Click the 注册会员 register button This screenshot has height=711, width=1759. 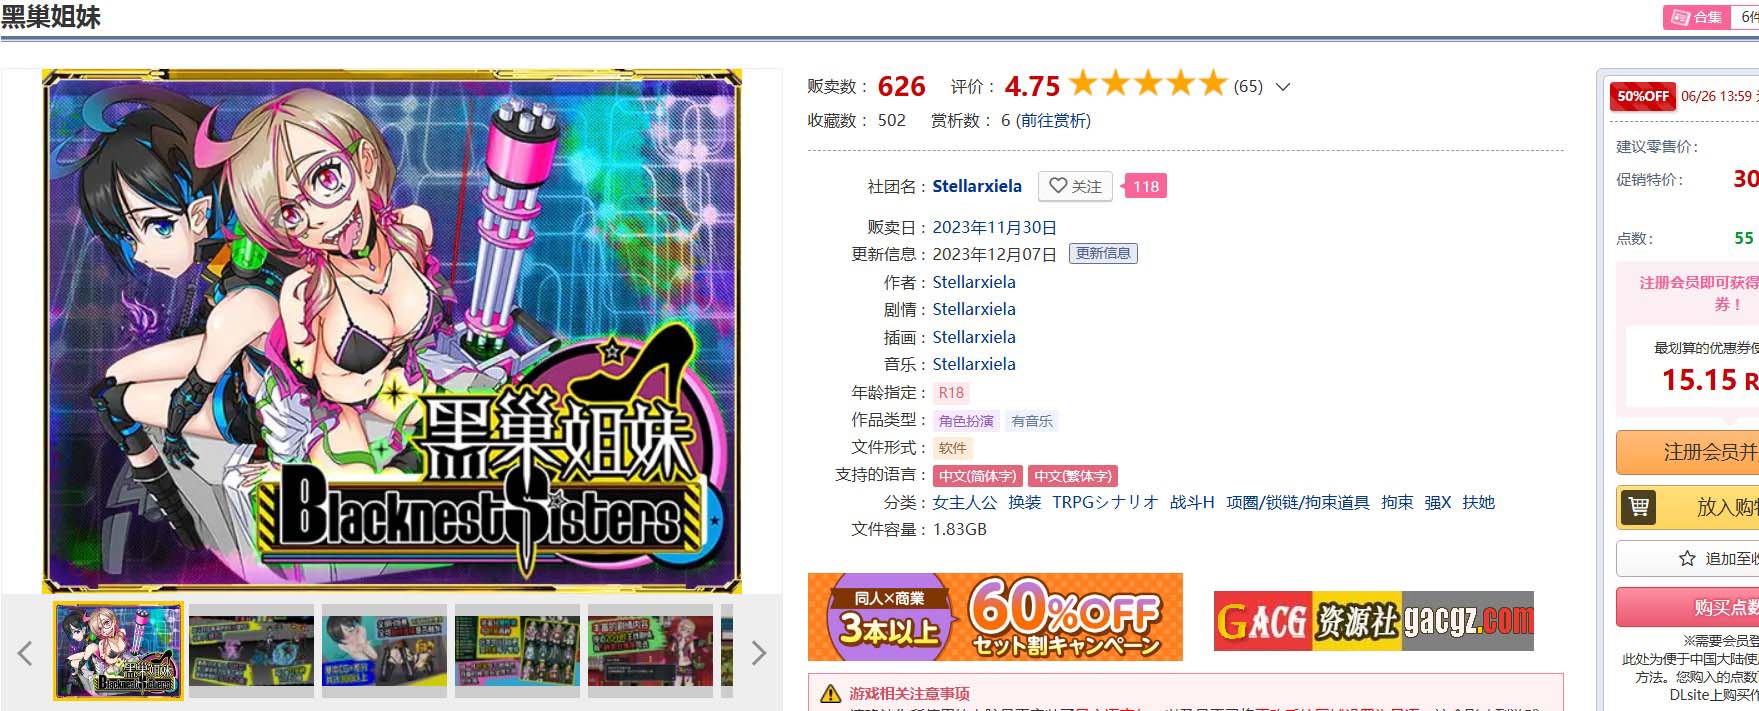(1688, 452)
